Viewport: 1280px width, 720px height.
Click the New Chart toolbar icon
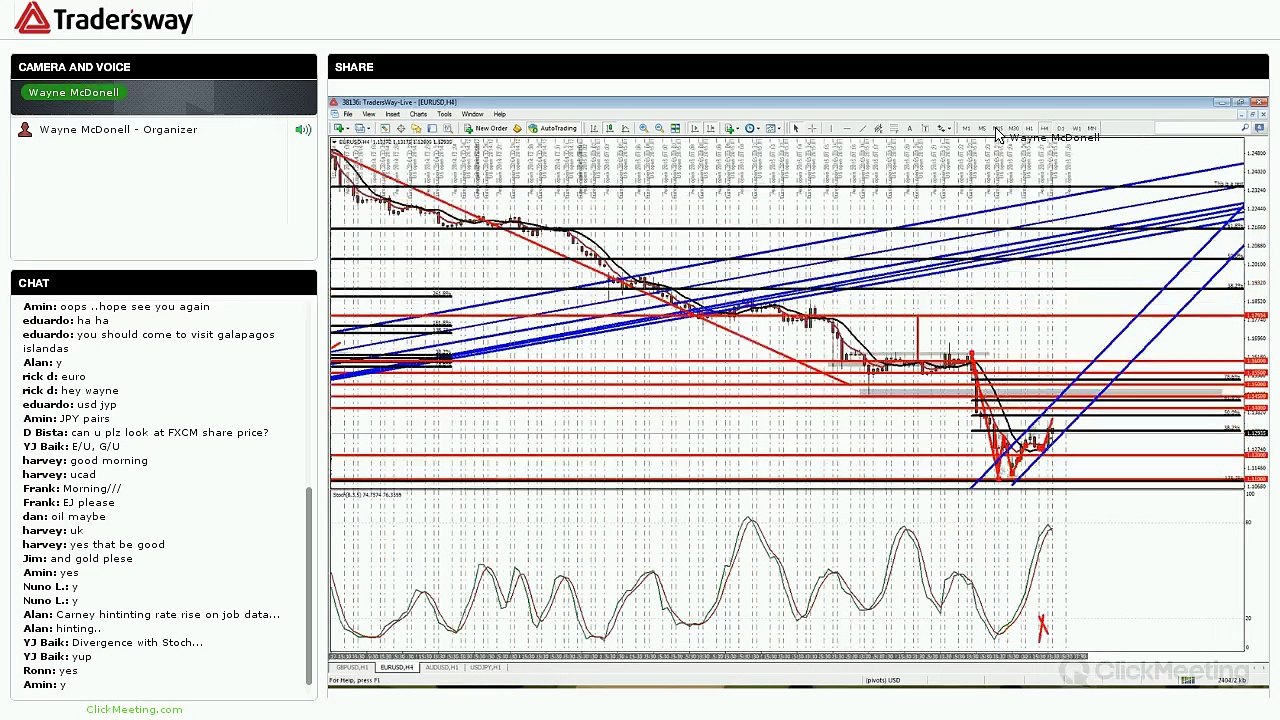pos(338,128)
